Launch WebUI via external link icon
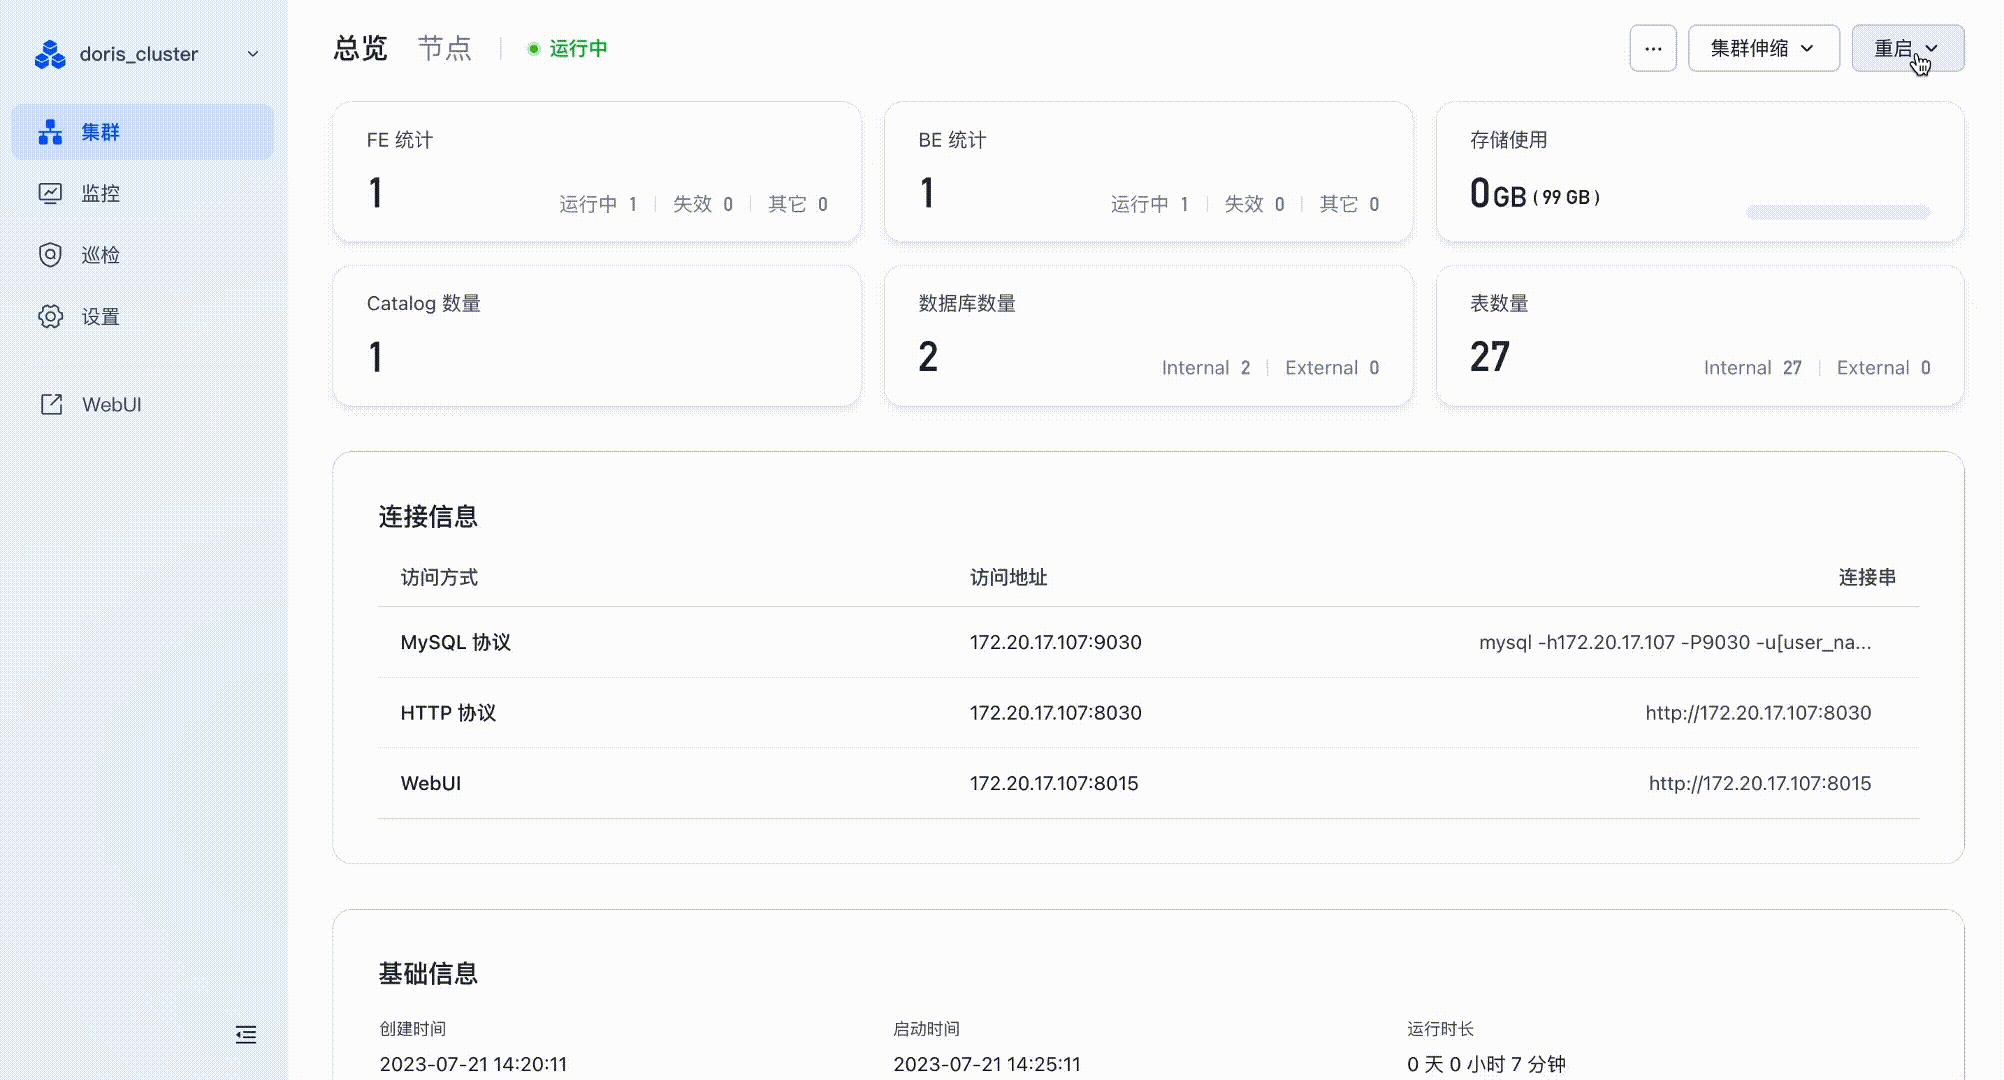 click(x=51, y=404)
